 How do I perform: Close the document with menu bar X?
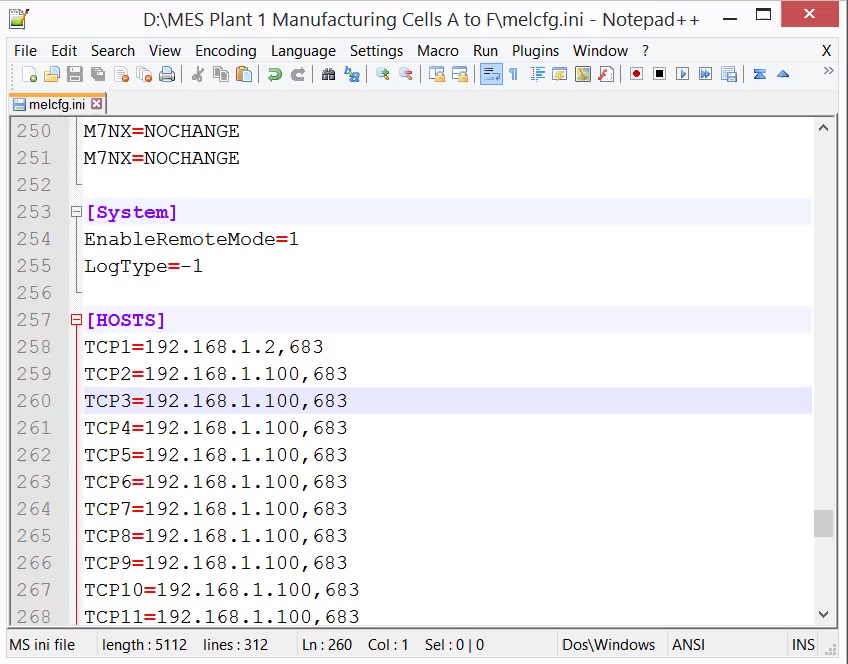coord(826,51)
